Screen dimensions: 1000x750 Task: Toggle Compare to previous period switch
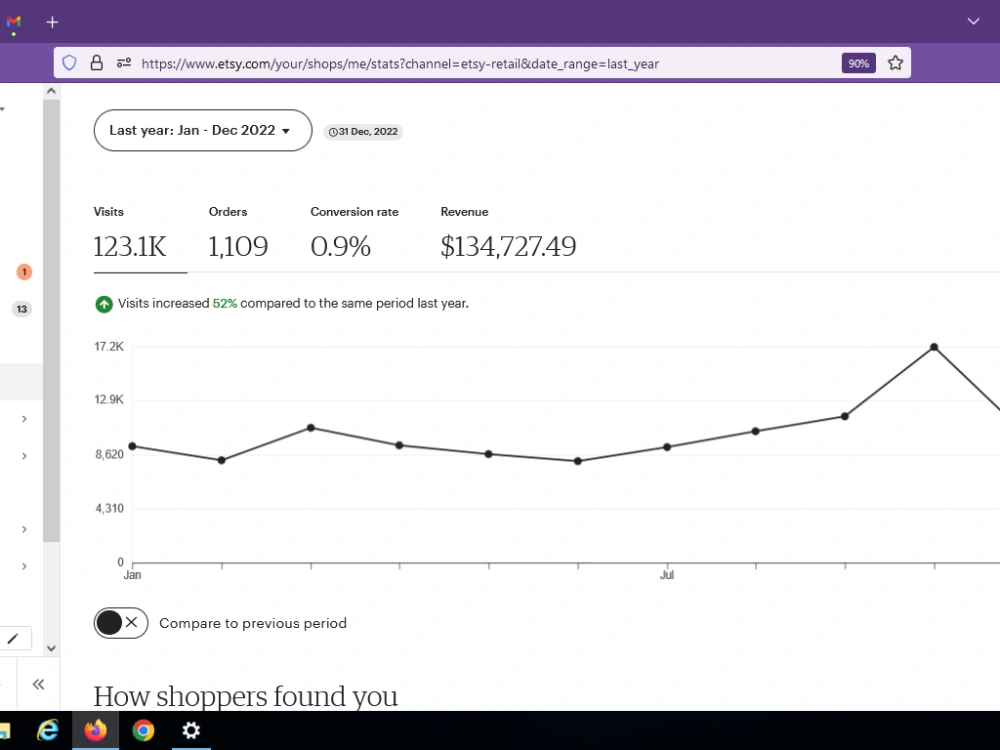pos(121,623)
